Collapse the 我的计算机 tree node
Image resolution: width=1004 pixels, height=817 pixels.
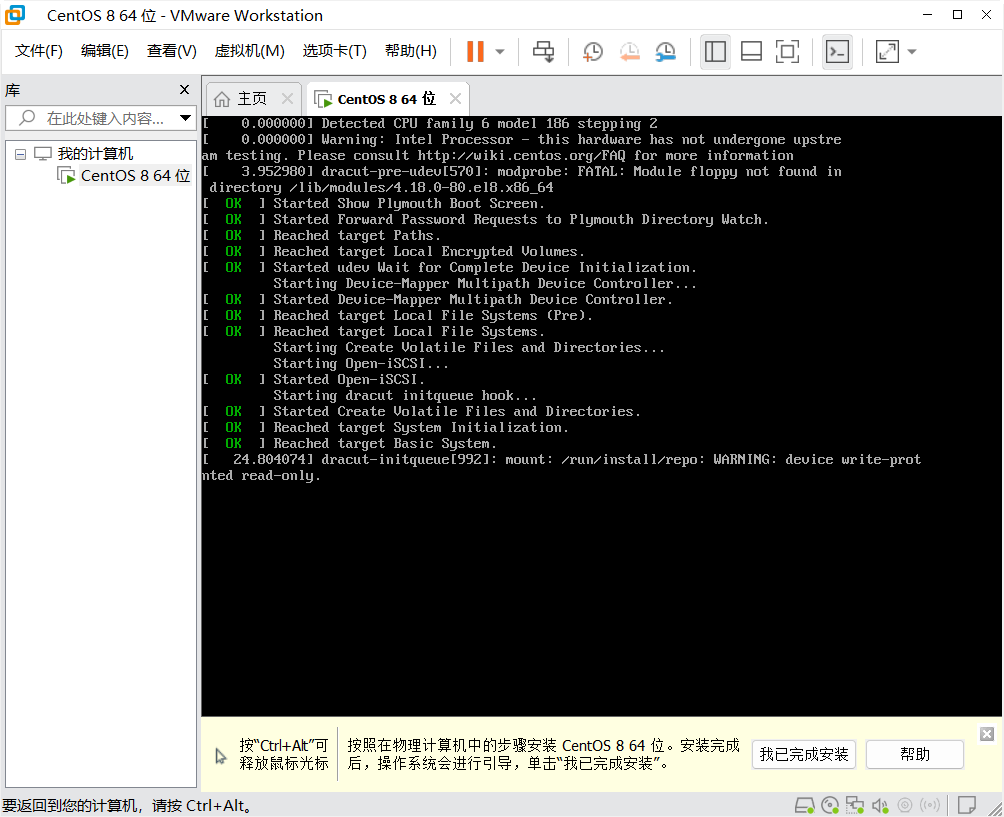pyautogui.click(x=20, y=154)
